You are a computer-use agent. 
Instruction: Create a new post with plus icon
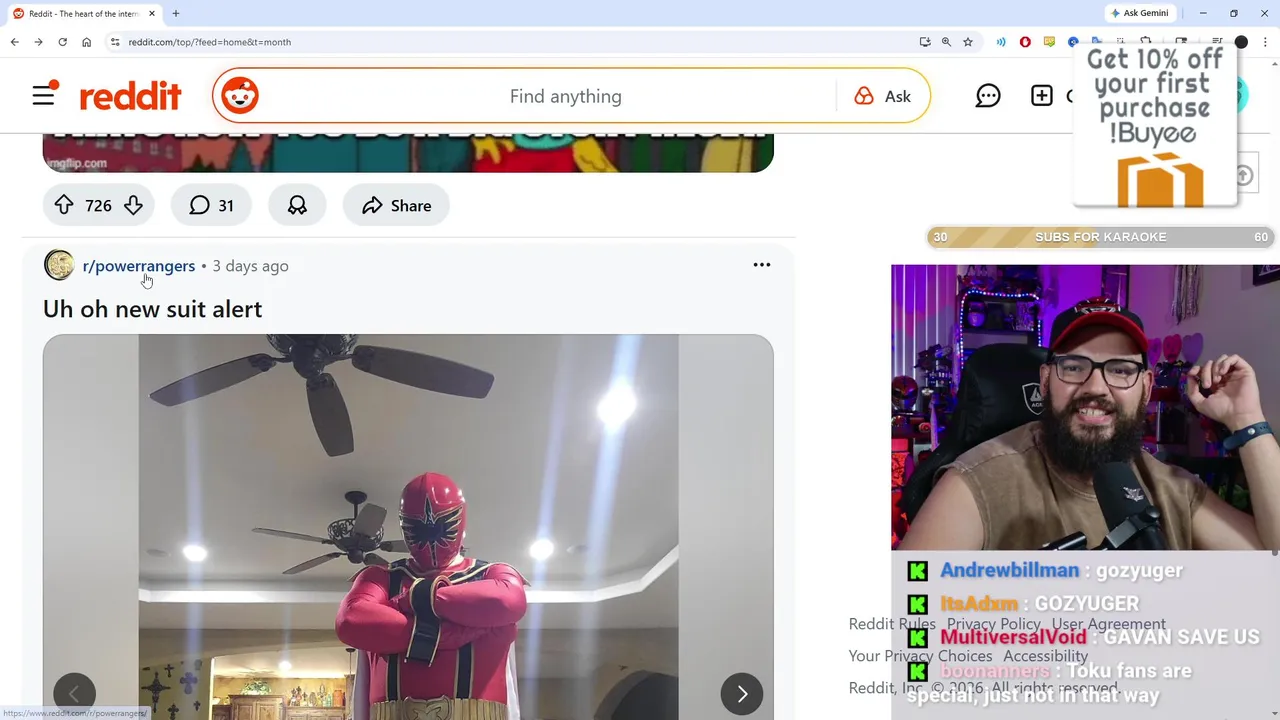1042,96
